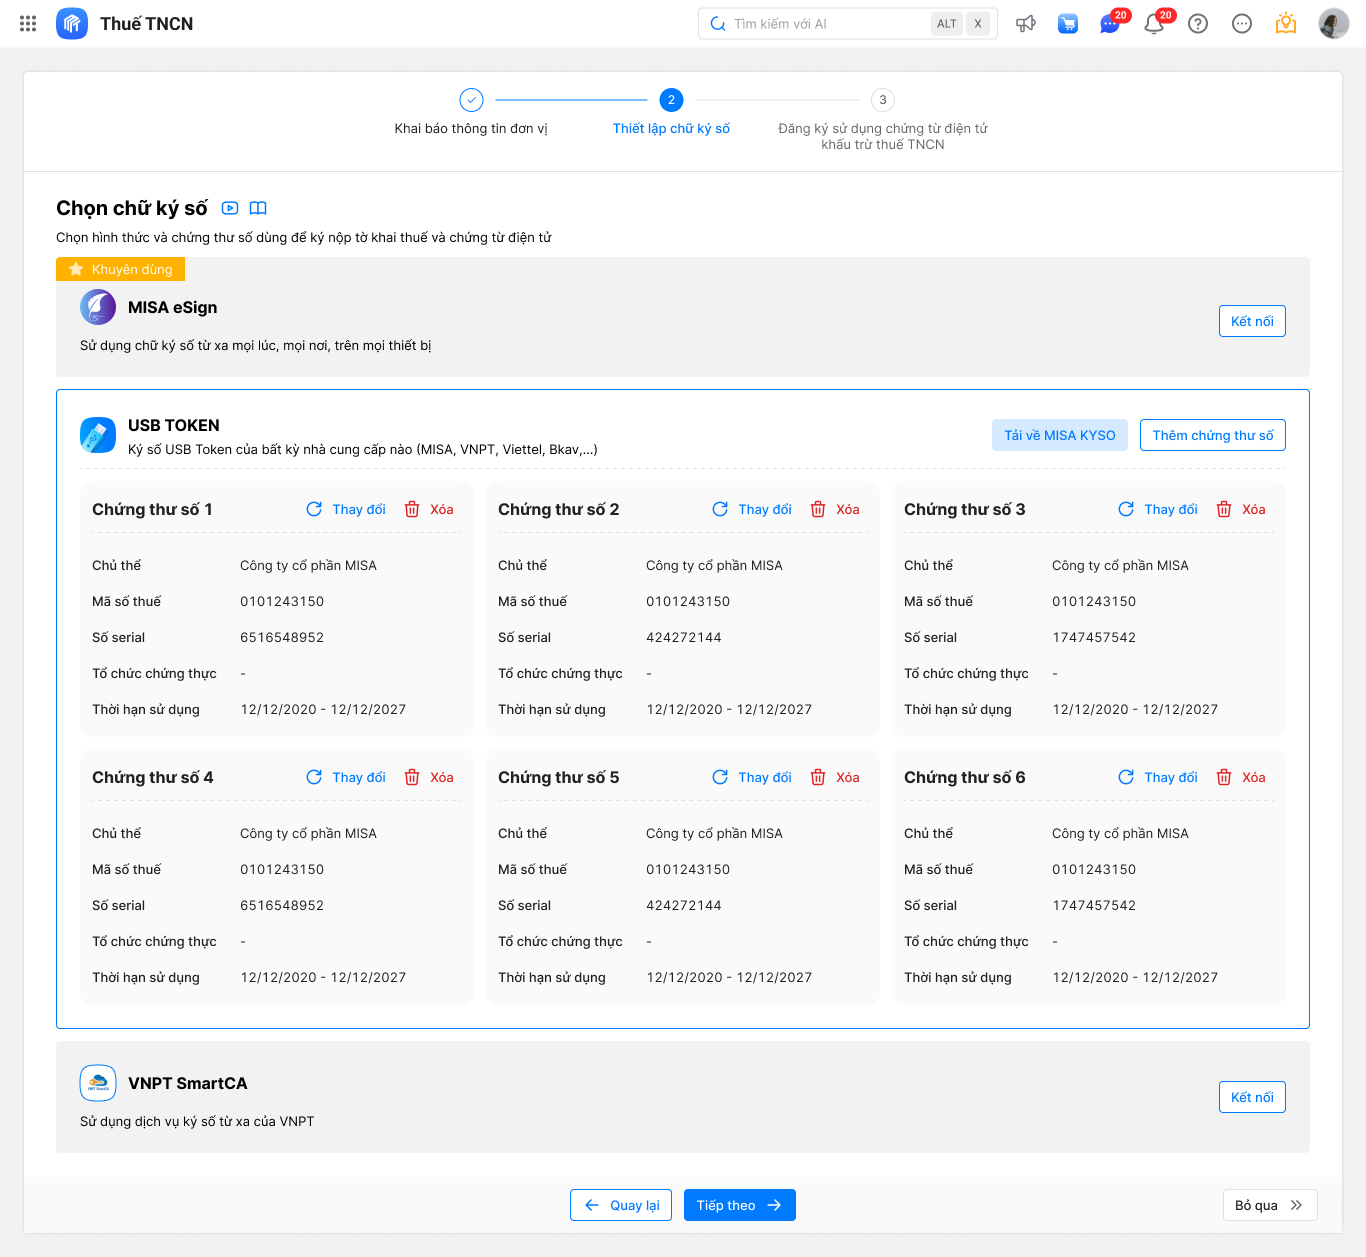
Task: Change Chứng thư số 1
Action: pos(346,509)
